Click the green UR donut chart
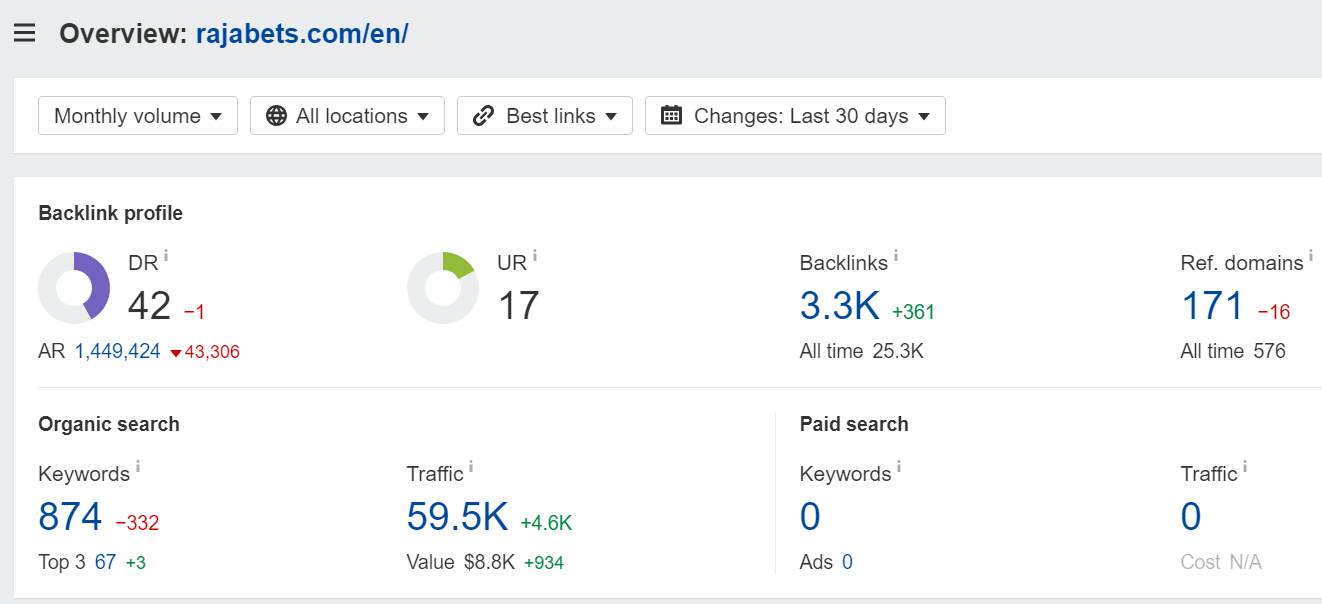The width and height of the screenshot is (1322, 604). (443, 288)
